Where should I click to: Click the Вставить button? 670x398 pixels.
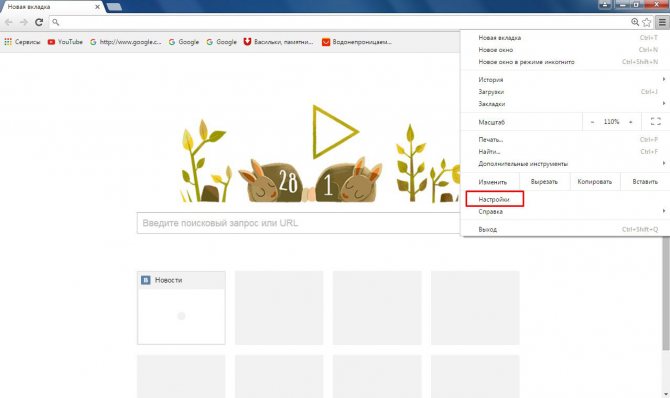(x=645, y=182)
